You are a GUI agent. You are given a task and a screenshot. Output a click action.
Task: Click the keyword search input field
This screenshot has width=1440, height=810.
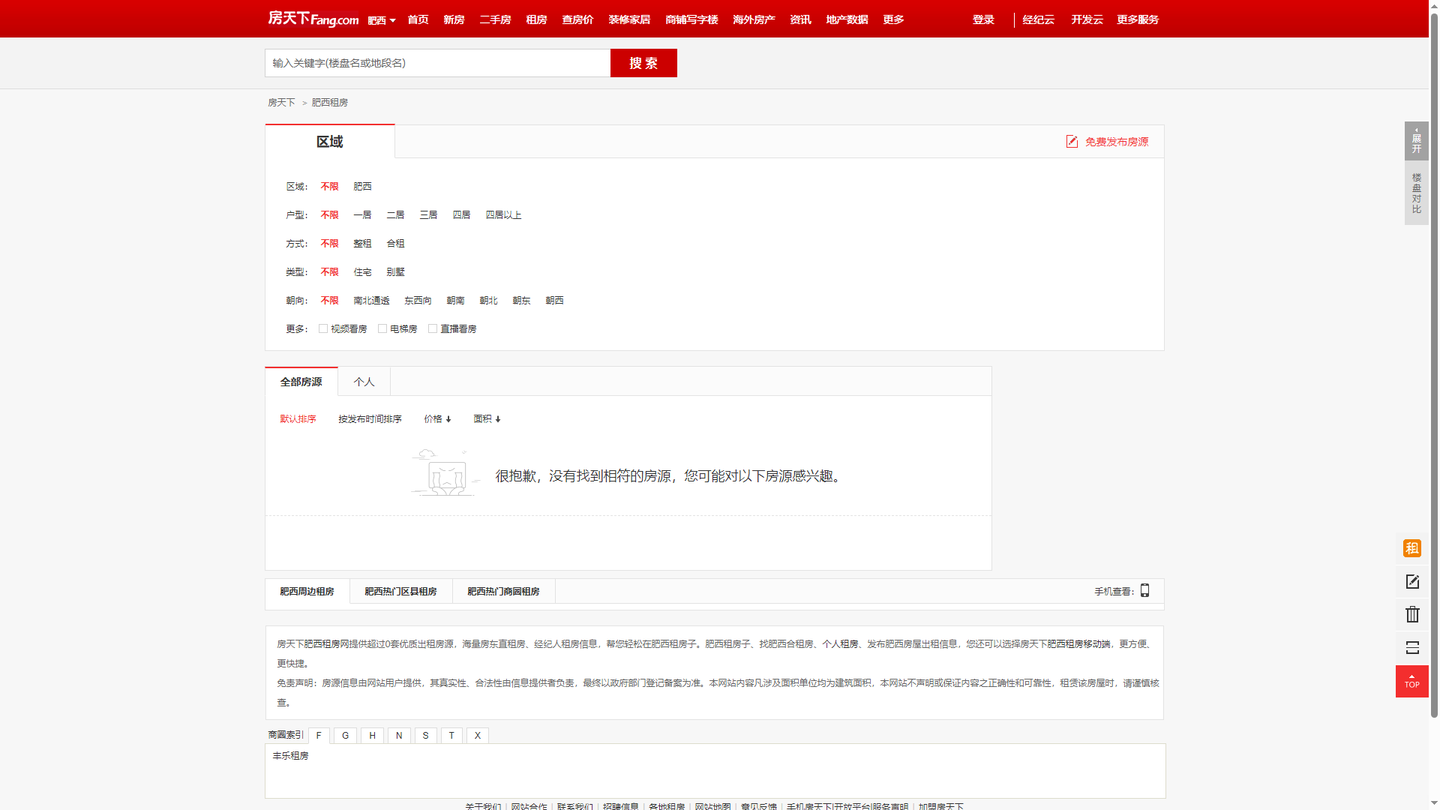tap(438, 63)
